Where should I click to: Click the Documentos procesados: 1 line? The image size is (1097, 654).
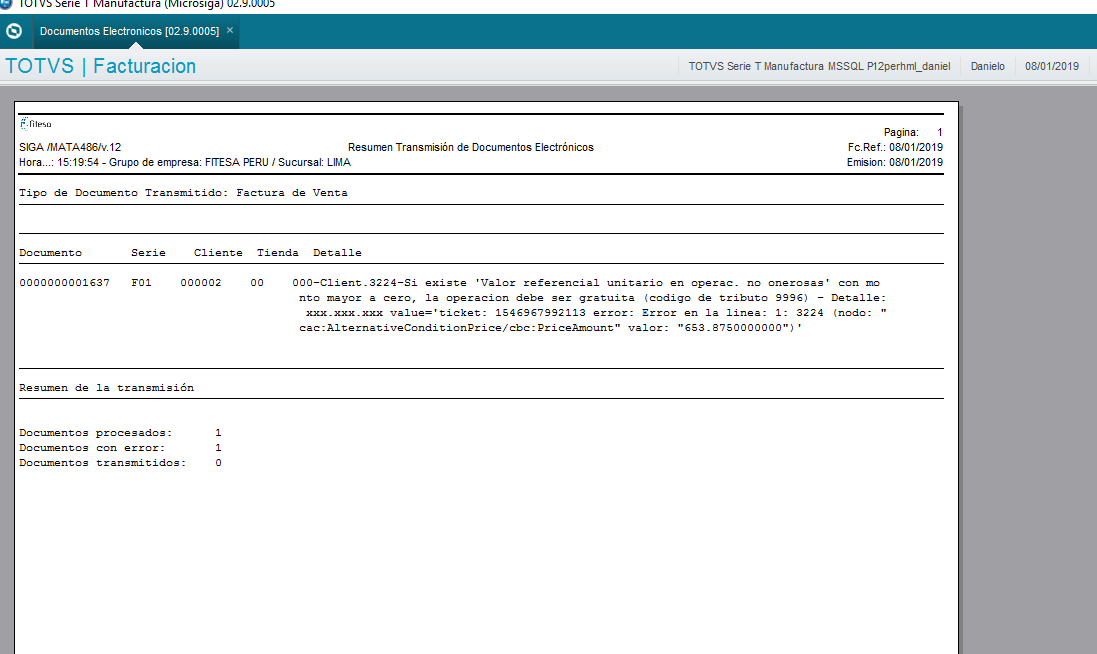[x=120, y=433]
